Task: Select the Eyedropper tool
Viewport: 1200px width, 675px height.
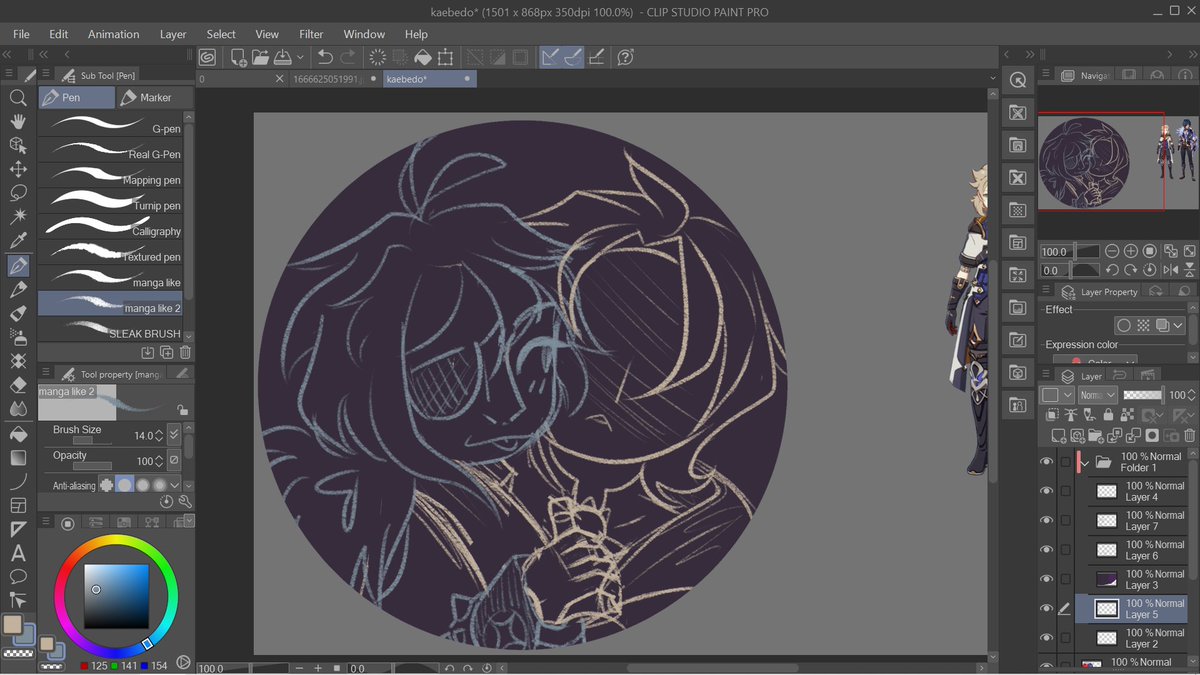Action: pos(18,241)
